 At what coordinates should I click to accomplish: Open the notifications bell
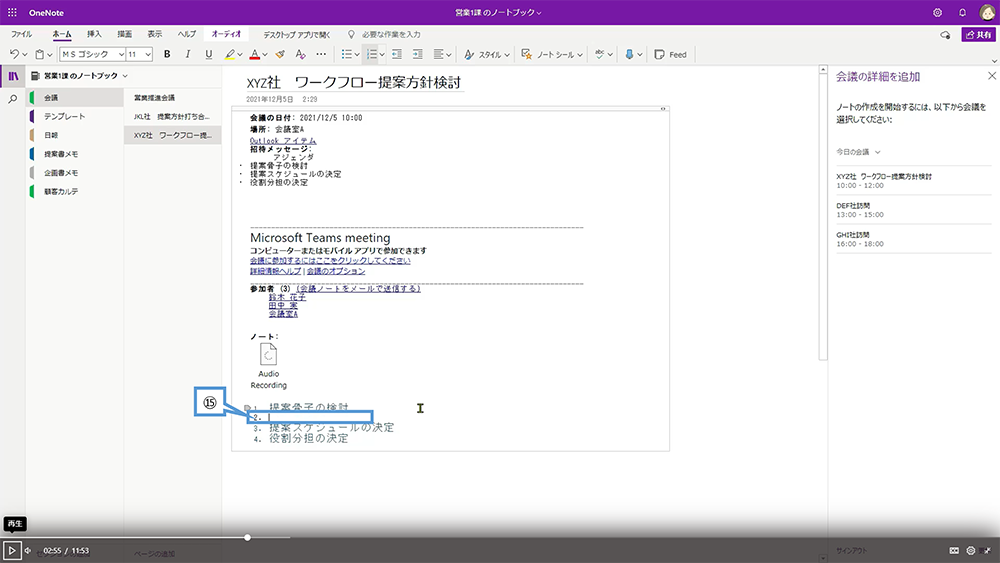pos(962,12)
